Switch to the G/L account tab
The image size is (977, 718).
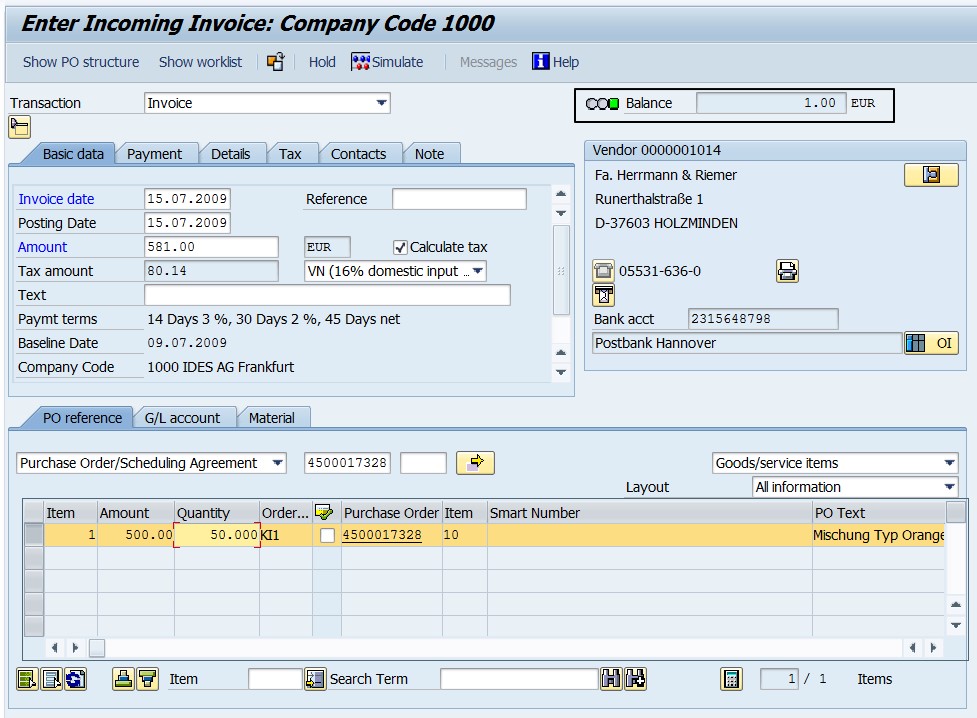click(182, 418)
